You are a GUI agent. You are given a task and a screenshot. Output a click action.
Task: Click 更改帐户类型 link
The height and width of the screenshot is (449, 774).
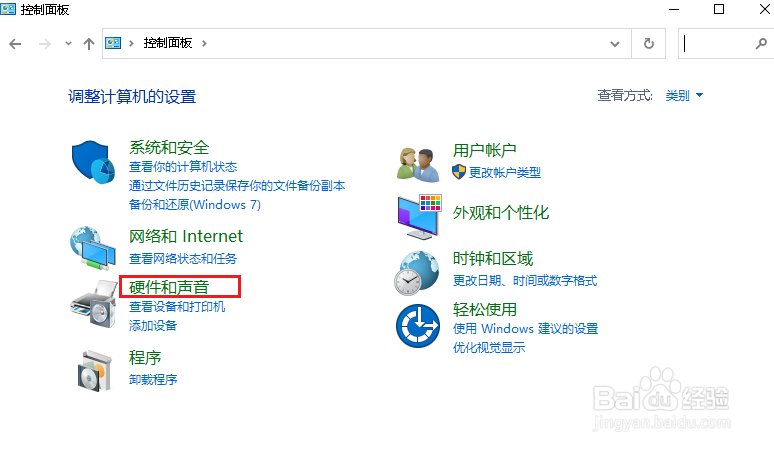(x=504, y=172)
